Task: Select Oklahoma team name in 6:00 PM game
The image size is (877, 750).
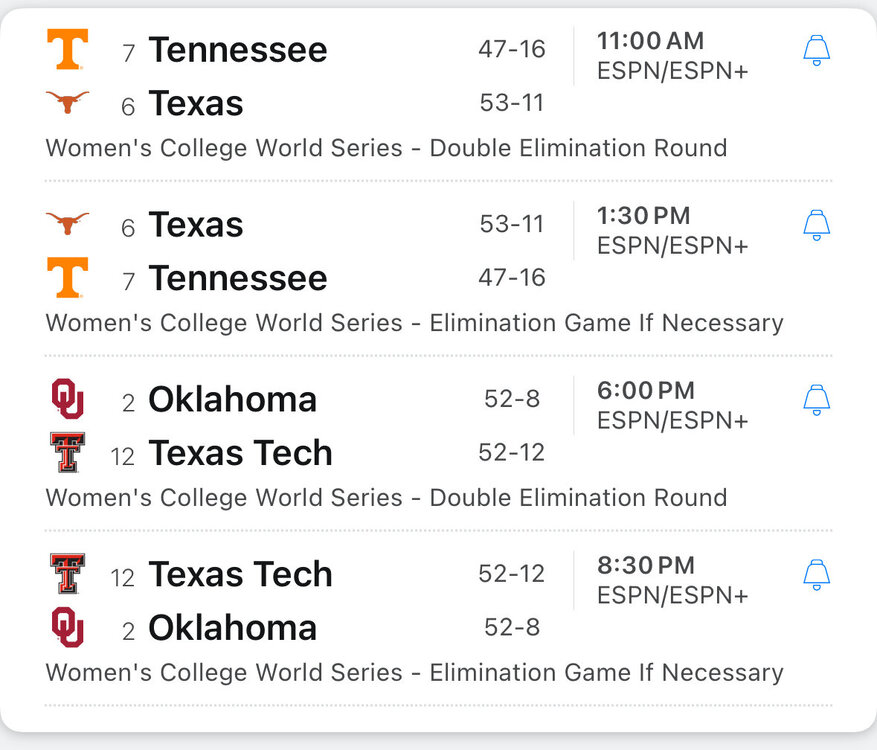Action: pos(232,400)
